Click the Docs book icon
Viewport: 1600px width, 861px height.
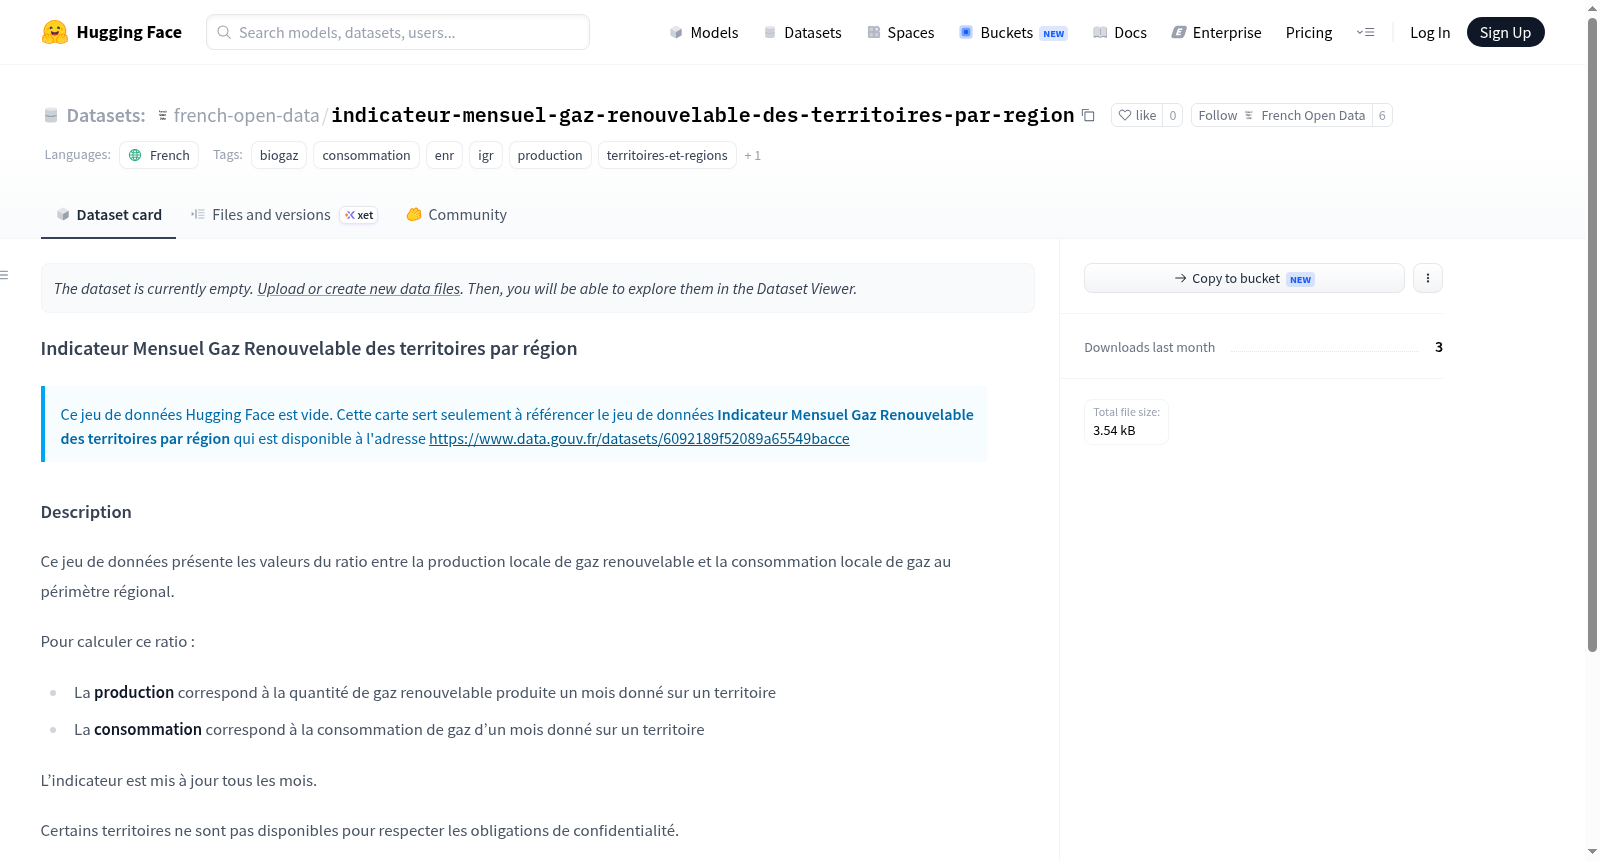pos(1100,32)
